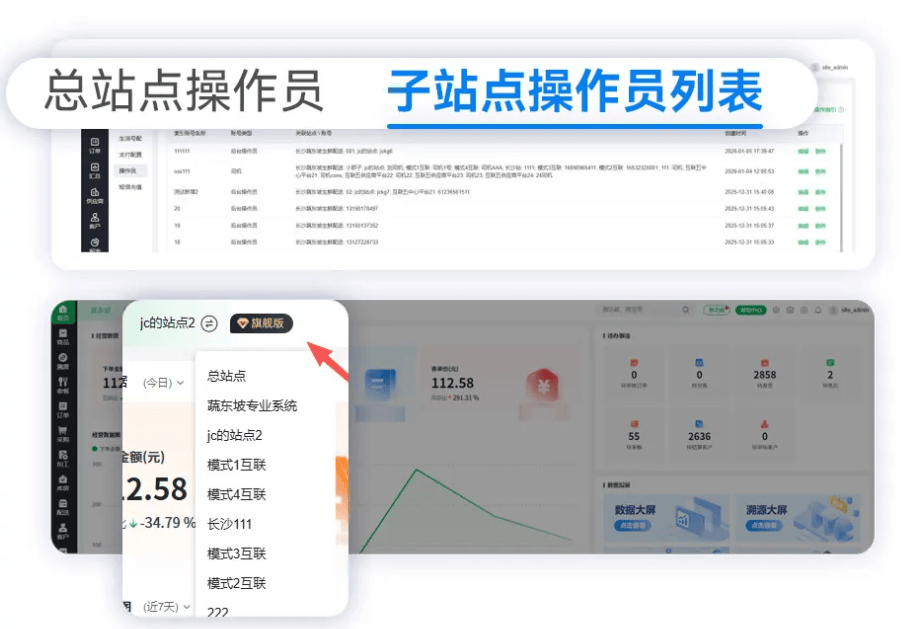Open the 商品 icon in dashboard sidebar
This screenshot has width=917, height=629.
tap(63, 337)
